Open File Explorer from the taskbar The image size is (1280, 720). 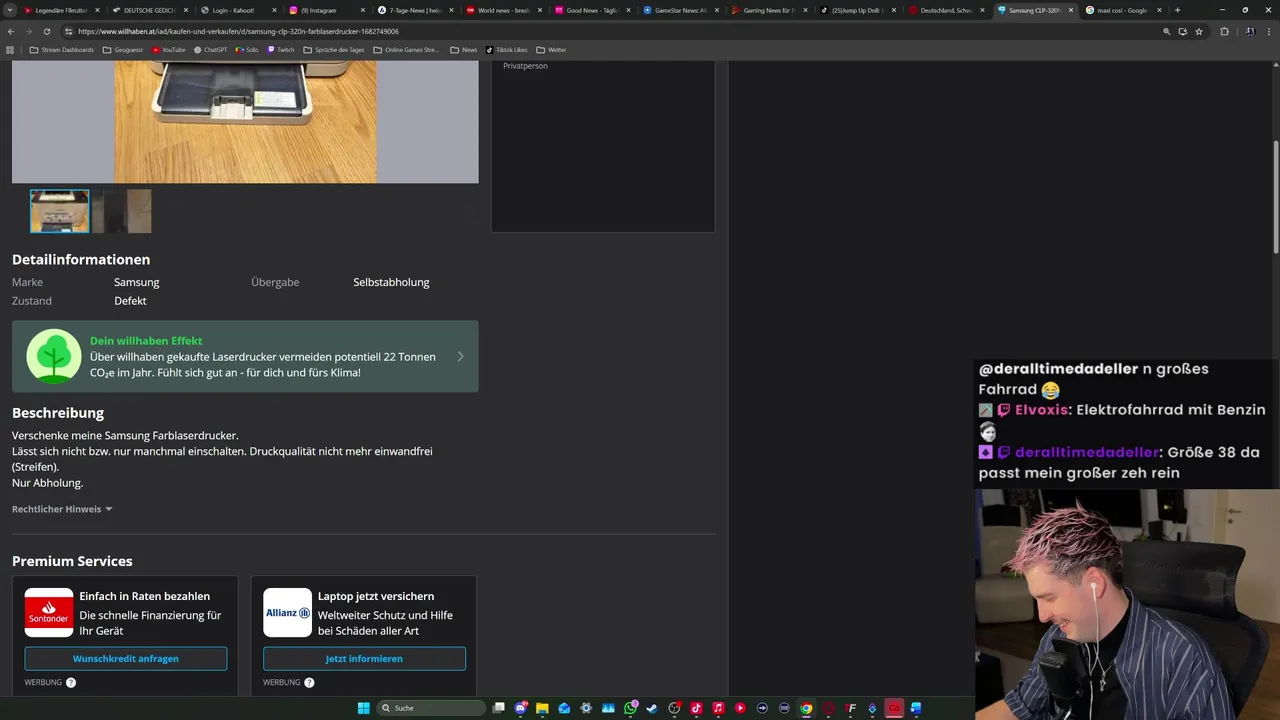pyautogui.click(x=543, y=708)
